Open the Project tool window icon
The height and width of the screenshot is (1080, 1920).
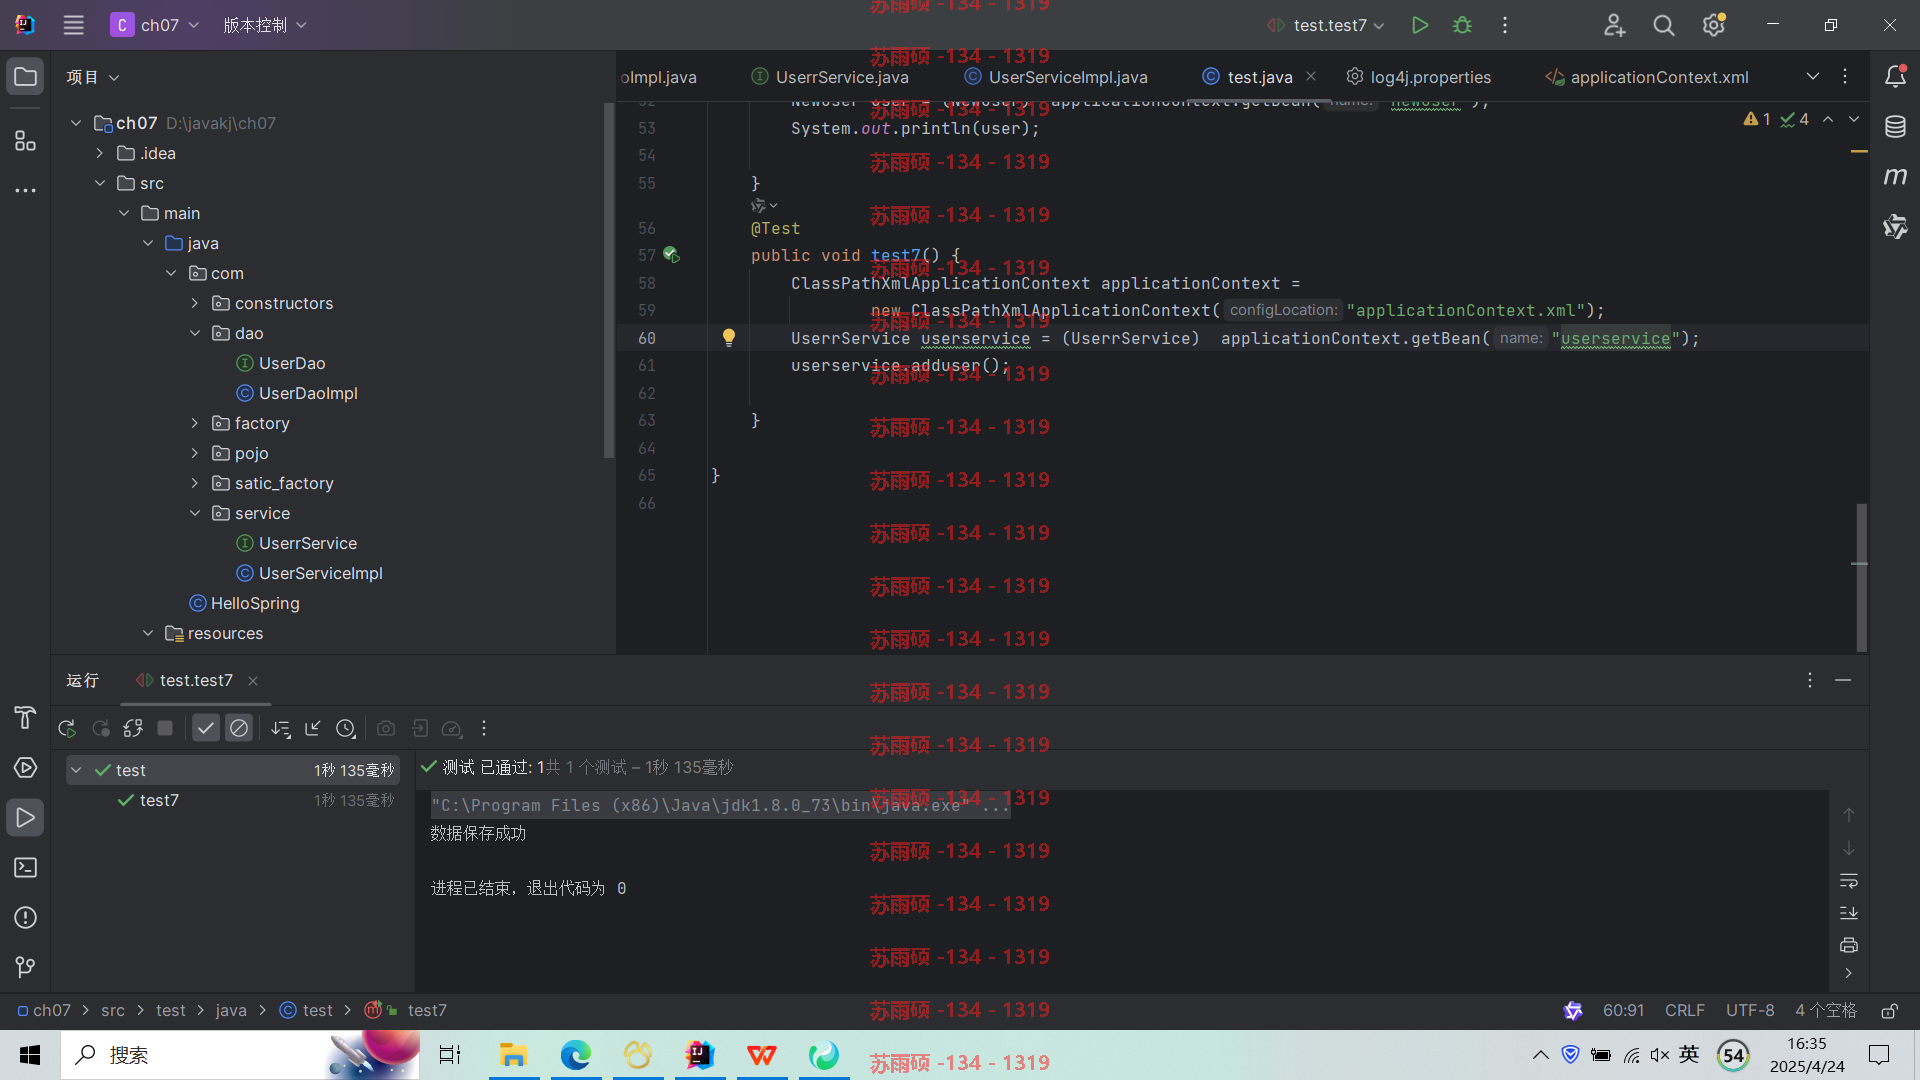pos(26,77)
